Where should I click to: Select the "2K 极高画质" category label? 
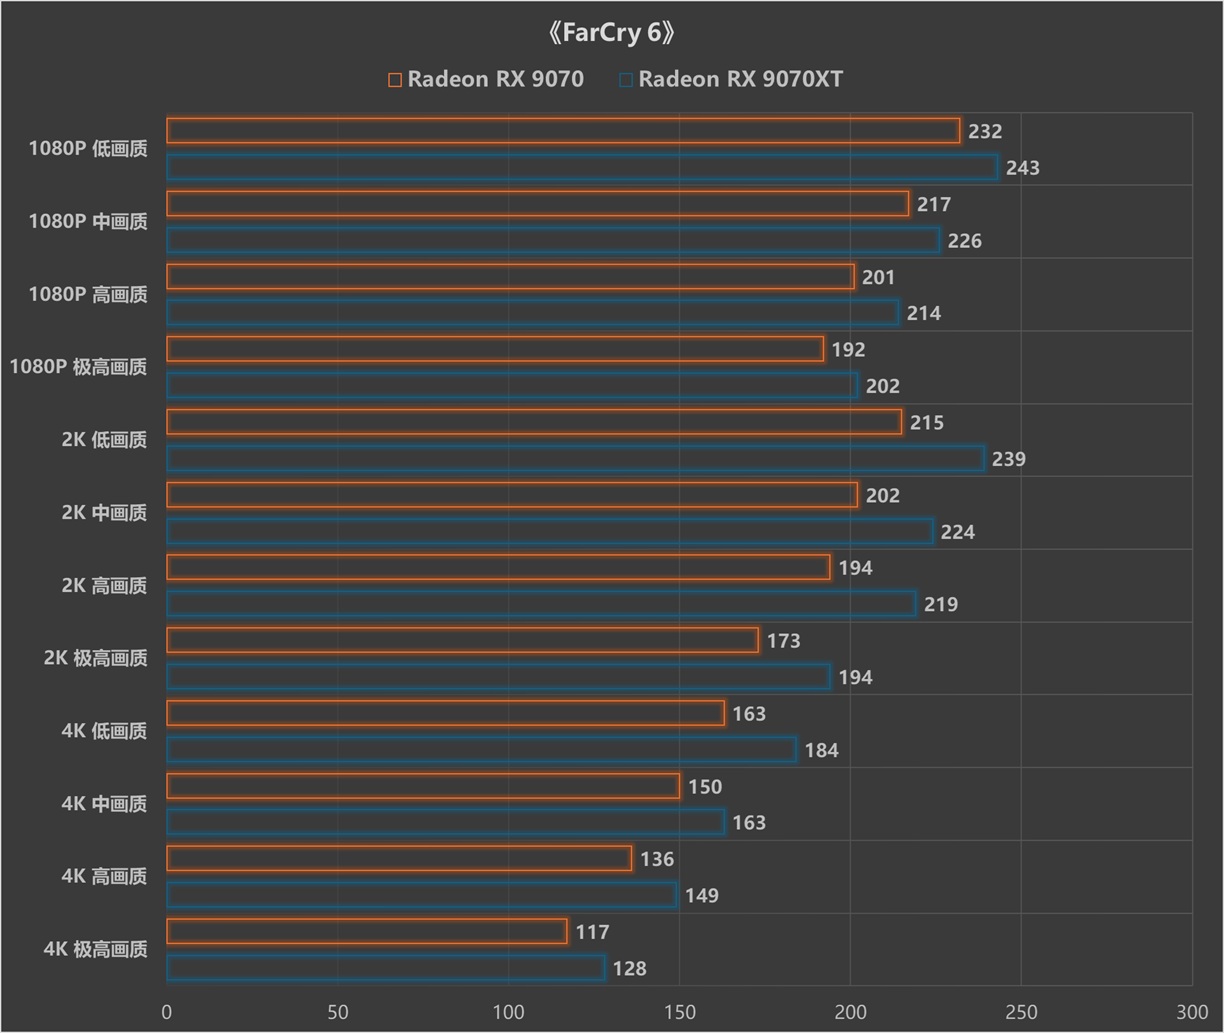96,658
